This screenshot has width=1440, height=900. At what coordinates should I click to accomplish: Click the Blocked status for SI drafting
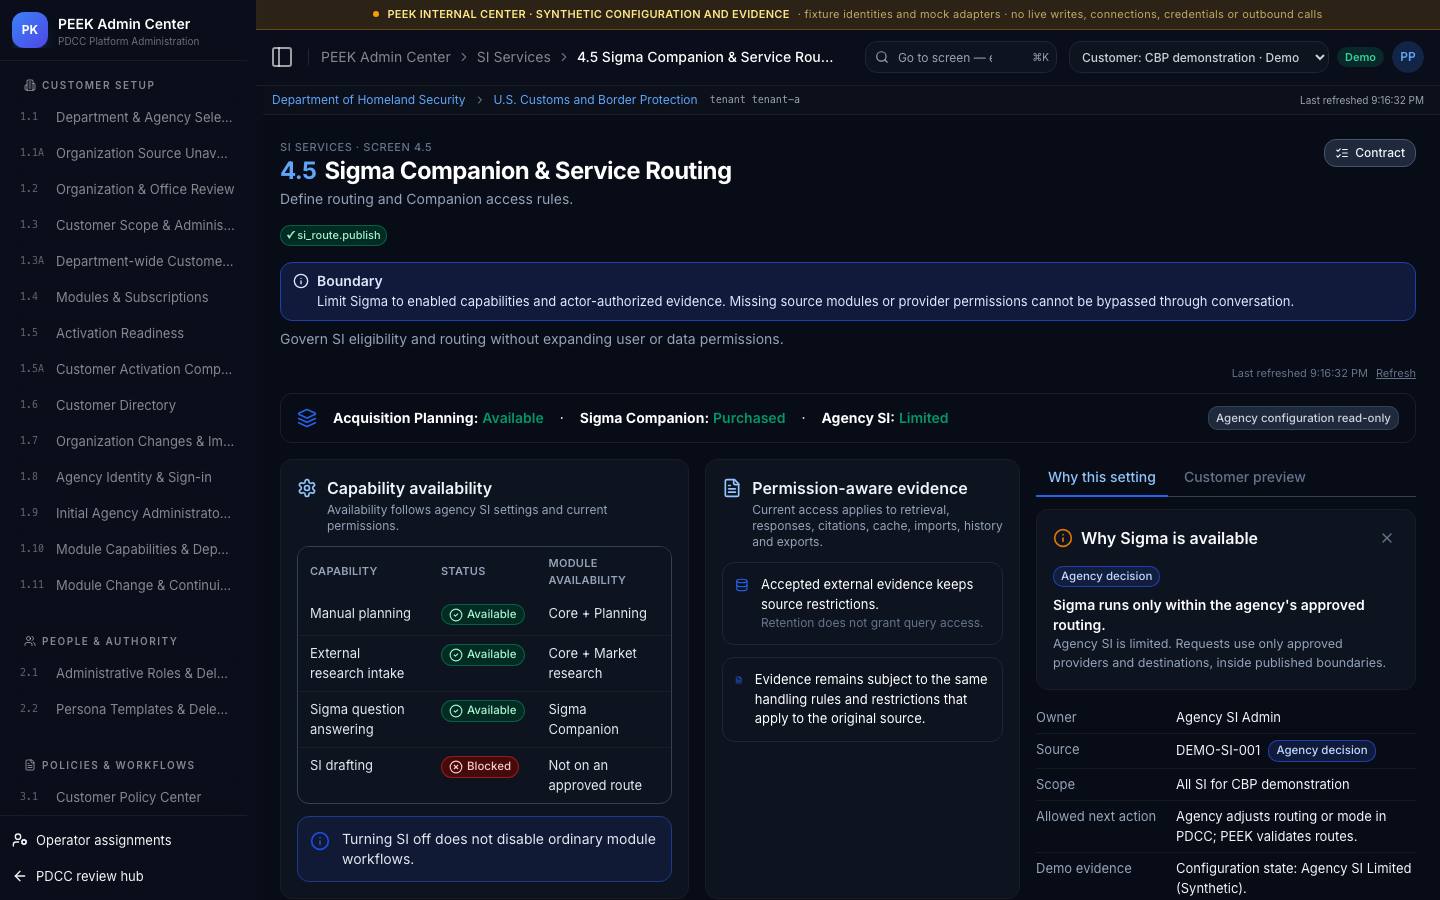480,767
